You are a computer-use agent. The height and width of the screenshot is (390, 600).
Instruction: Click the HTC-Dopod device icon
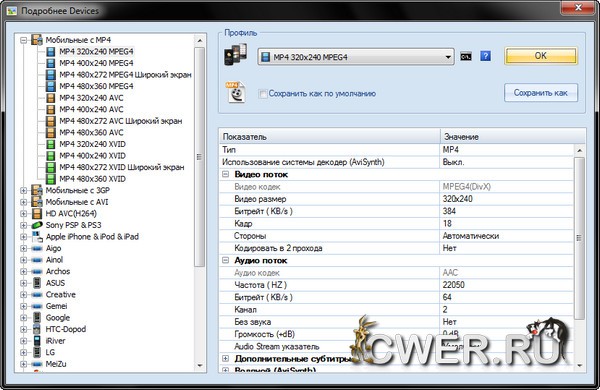(37, 329)
